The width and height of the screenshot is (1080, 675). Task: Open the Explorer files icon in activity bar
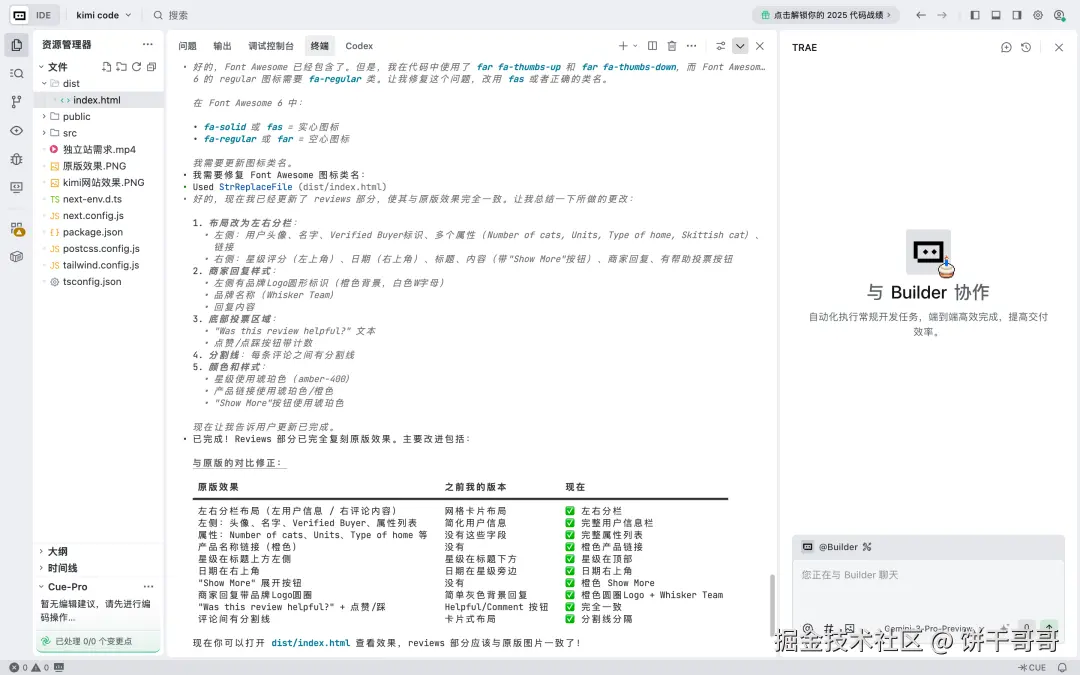click(x=17, y=45)
